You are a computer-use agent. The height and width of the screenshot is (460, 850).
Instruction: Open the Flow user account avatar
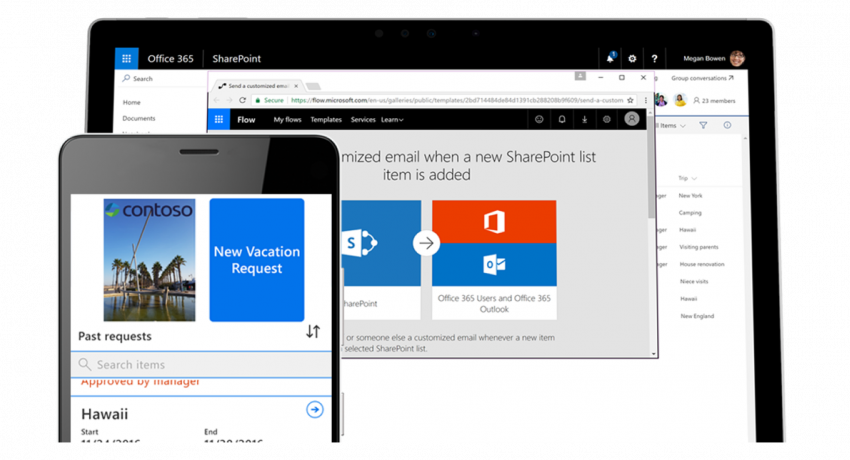pos(632,119)
